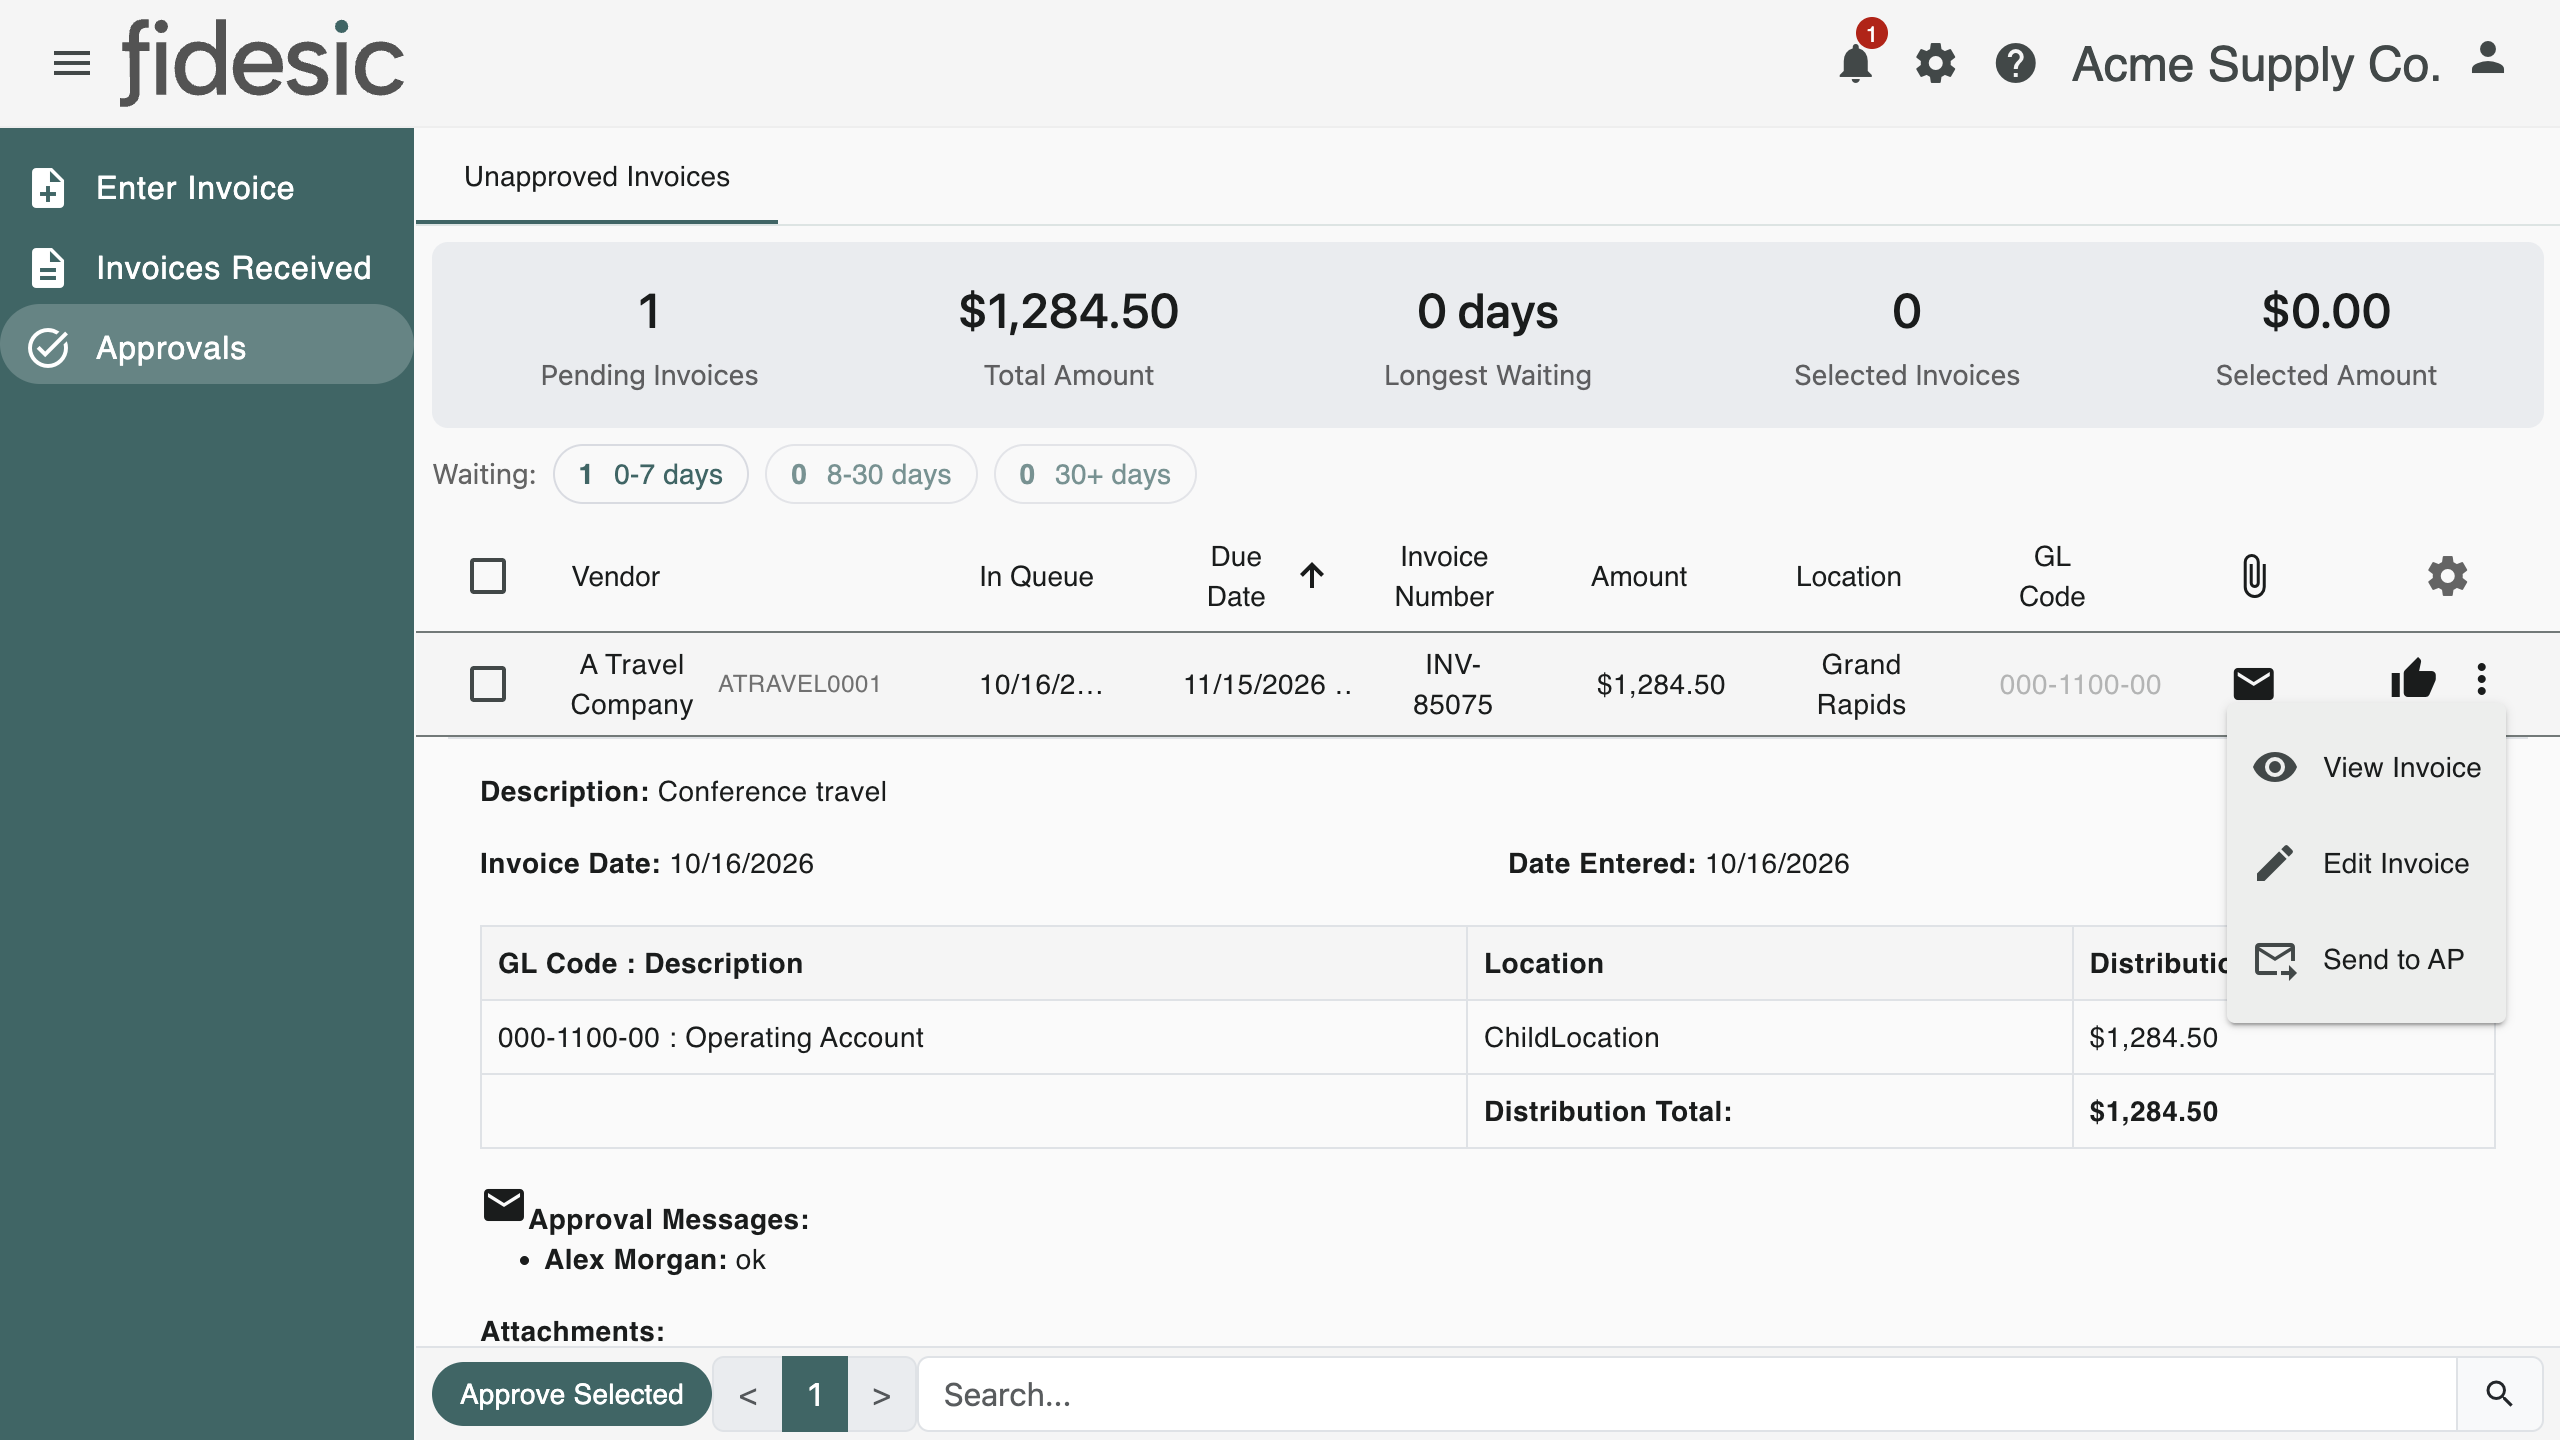Go to the previous page arrow
Image resolution: width=2560 pixels, height=1440 pixels.
click(747, 1394)
